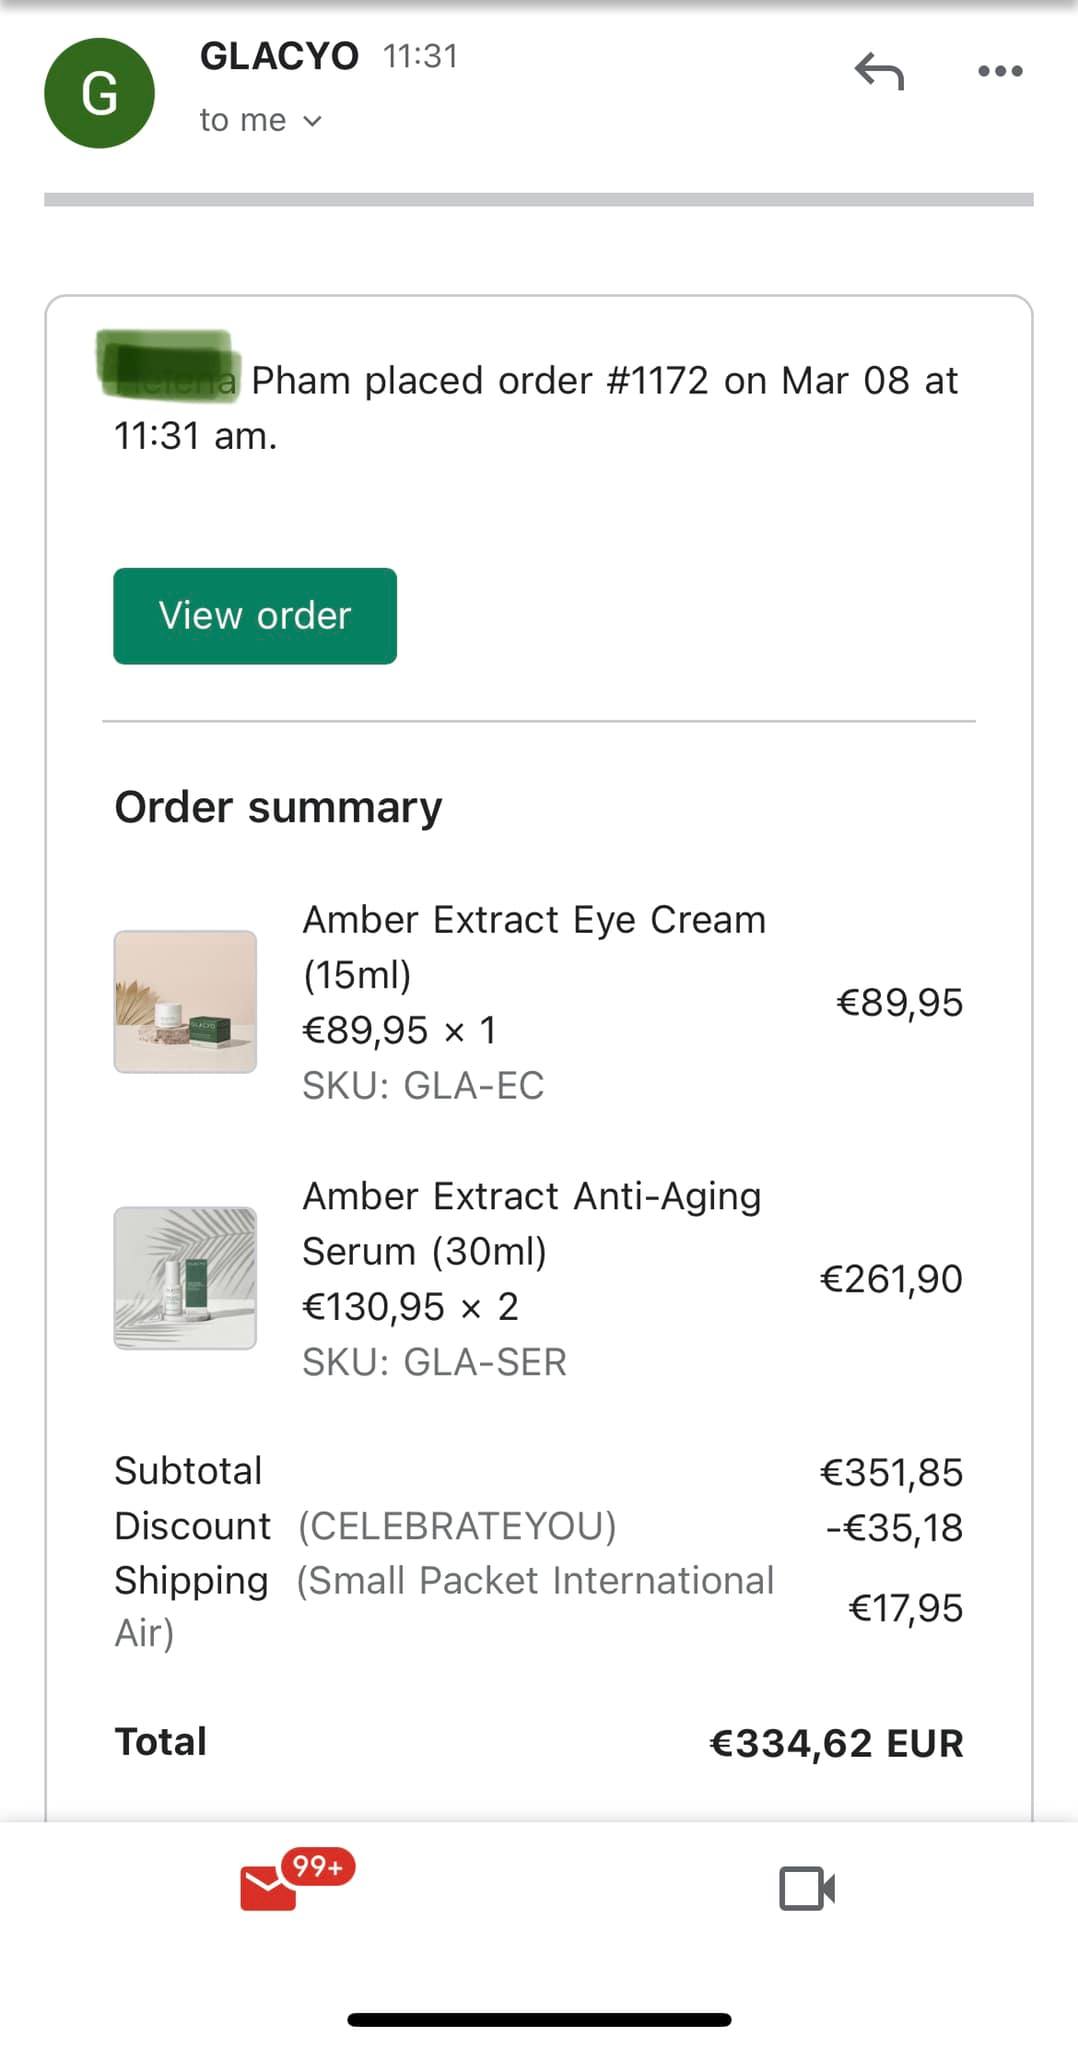Open the Mail tab with 99+ badge
The width and height of the screenshot is (1078, 2048).
point(268,1888)
